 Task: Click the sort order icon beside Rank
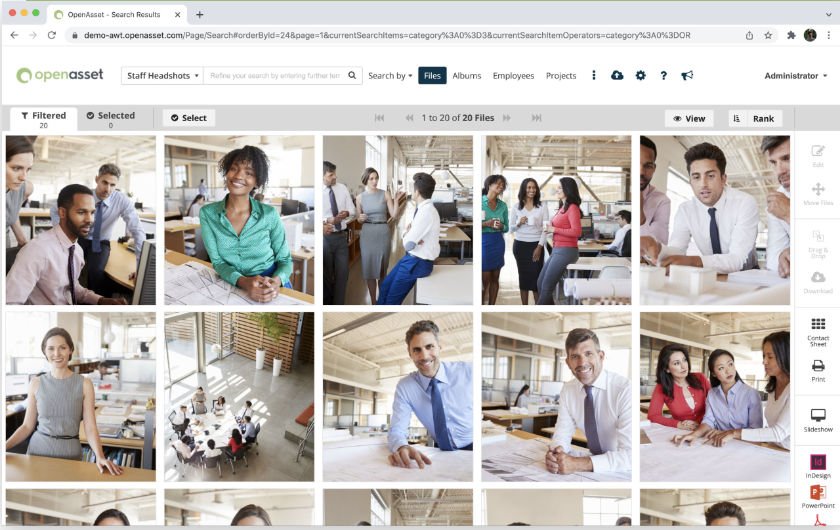(x=737, y=118)
